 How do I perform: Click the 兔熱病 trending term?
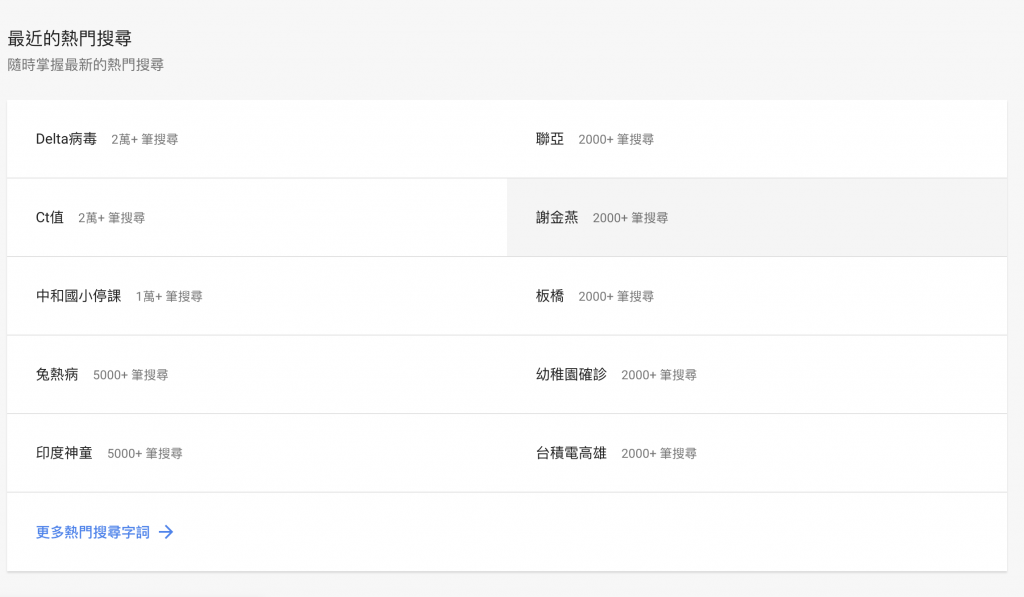click(x=57, y=374)
